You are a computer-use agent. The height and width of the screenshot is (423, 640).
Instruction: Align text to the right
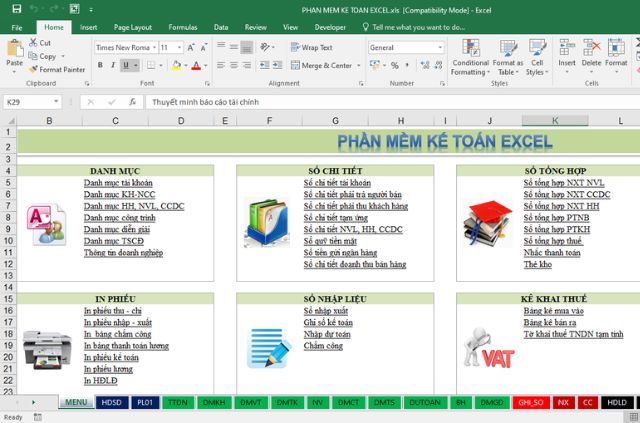(x=247, y=65)
